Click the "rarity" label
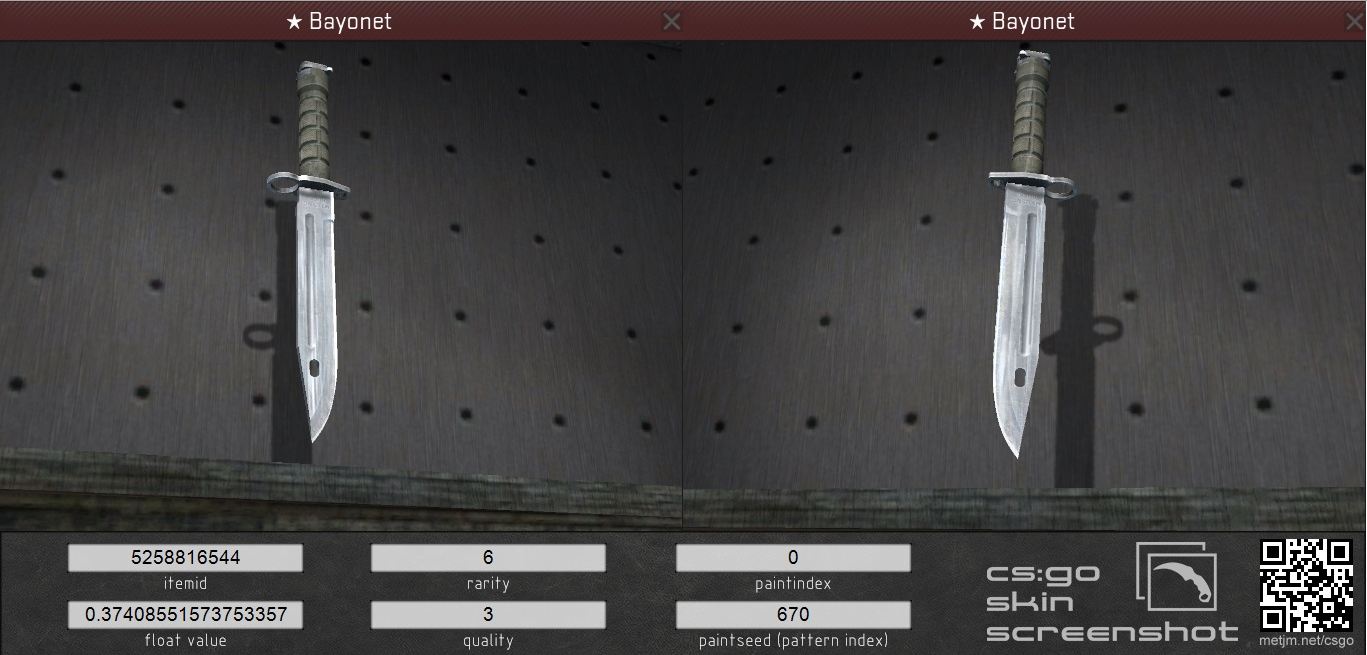This screenshot has width=1367, height=655. pyautogui.click(x=488, y=583)
